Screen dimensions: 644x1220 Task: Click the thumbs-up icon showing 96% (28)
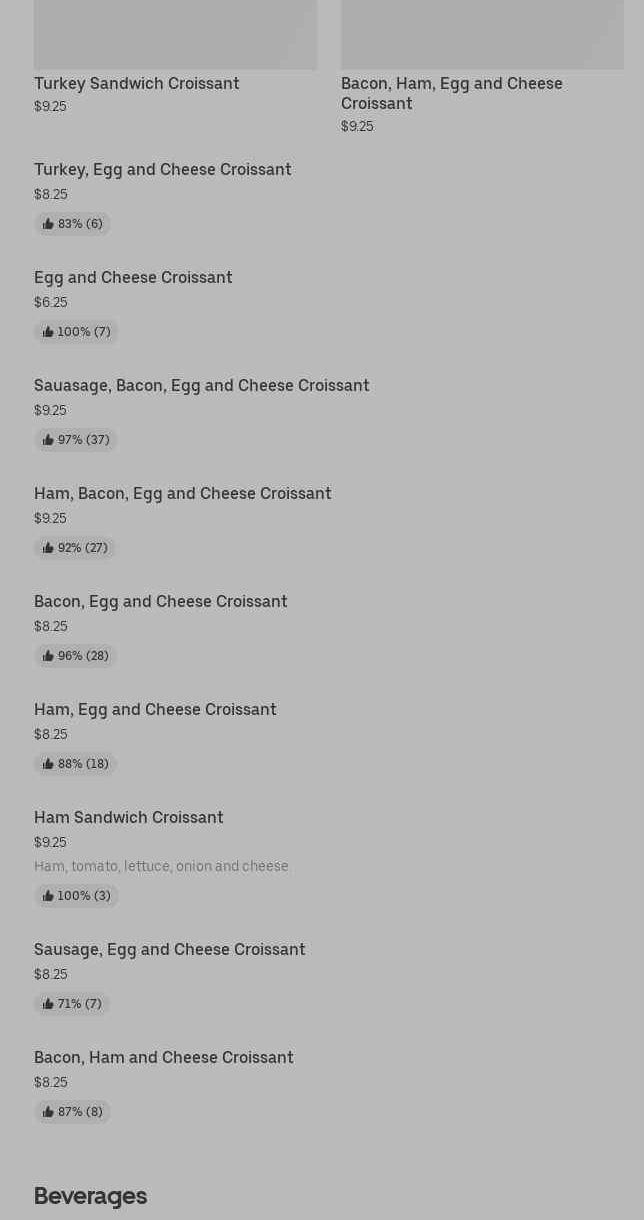(48, 656)
